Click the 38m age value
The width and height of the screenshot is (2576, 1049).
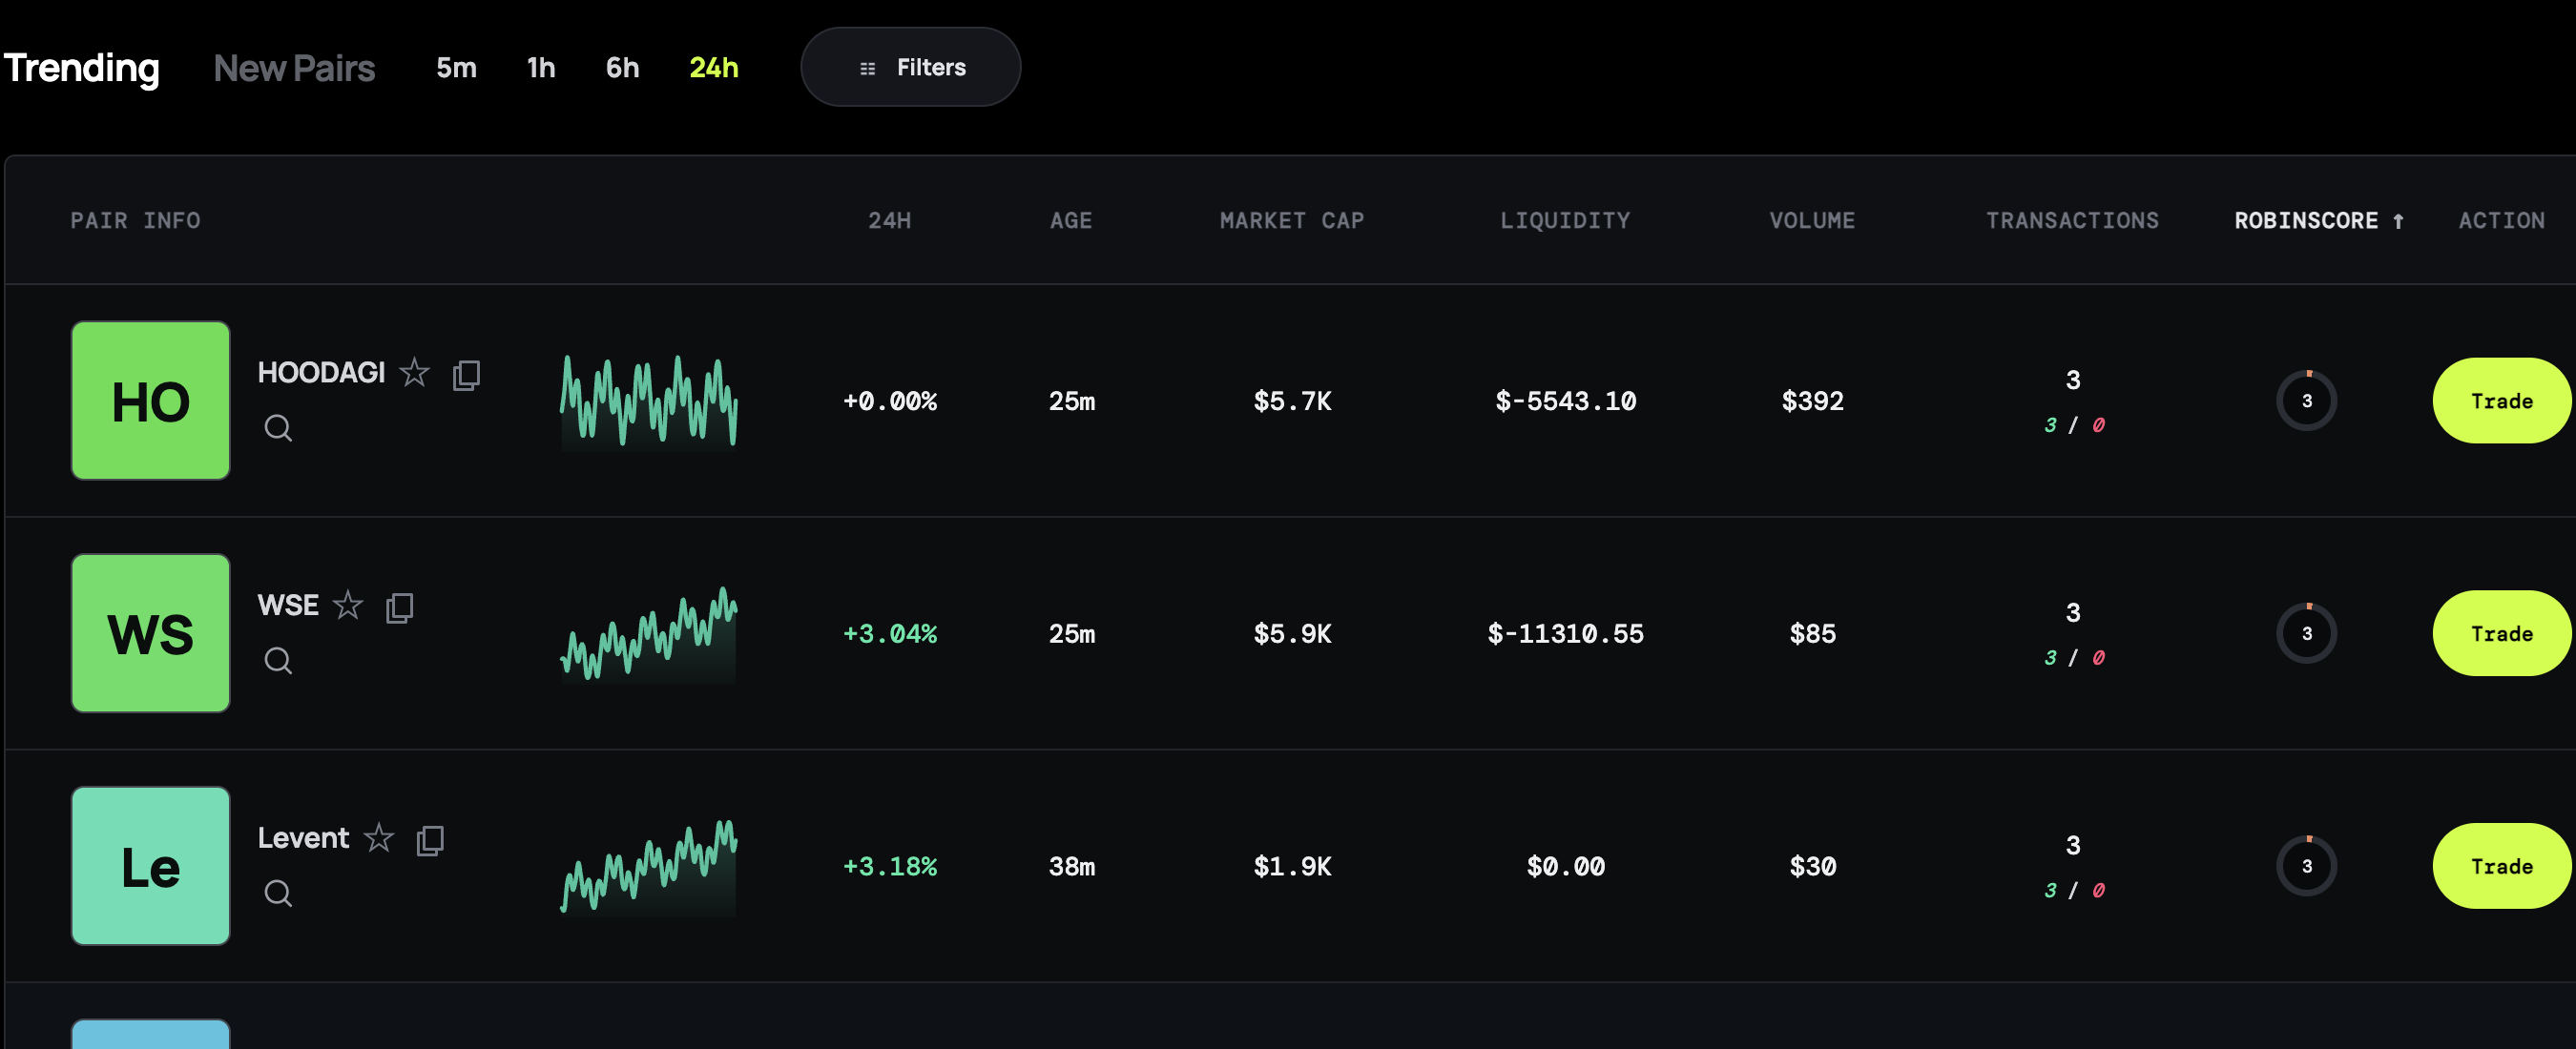tap(1071, 866)
